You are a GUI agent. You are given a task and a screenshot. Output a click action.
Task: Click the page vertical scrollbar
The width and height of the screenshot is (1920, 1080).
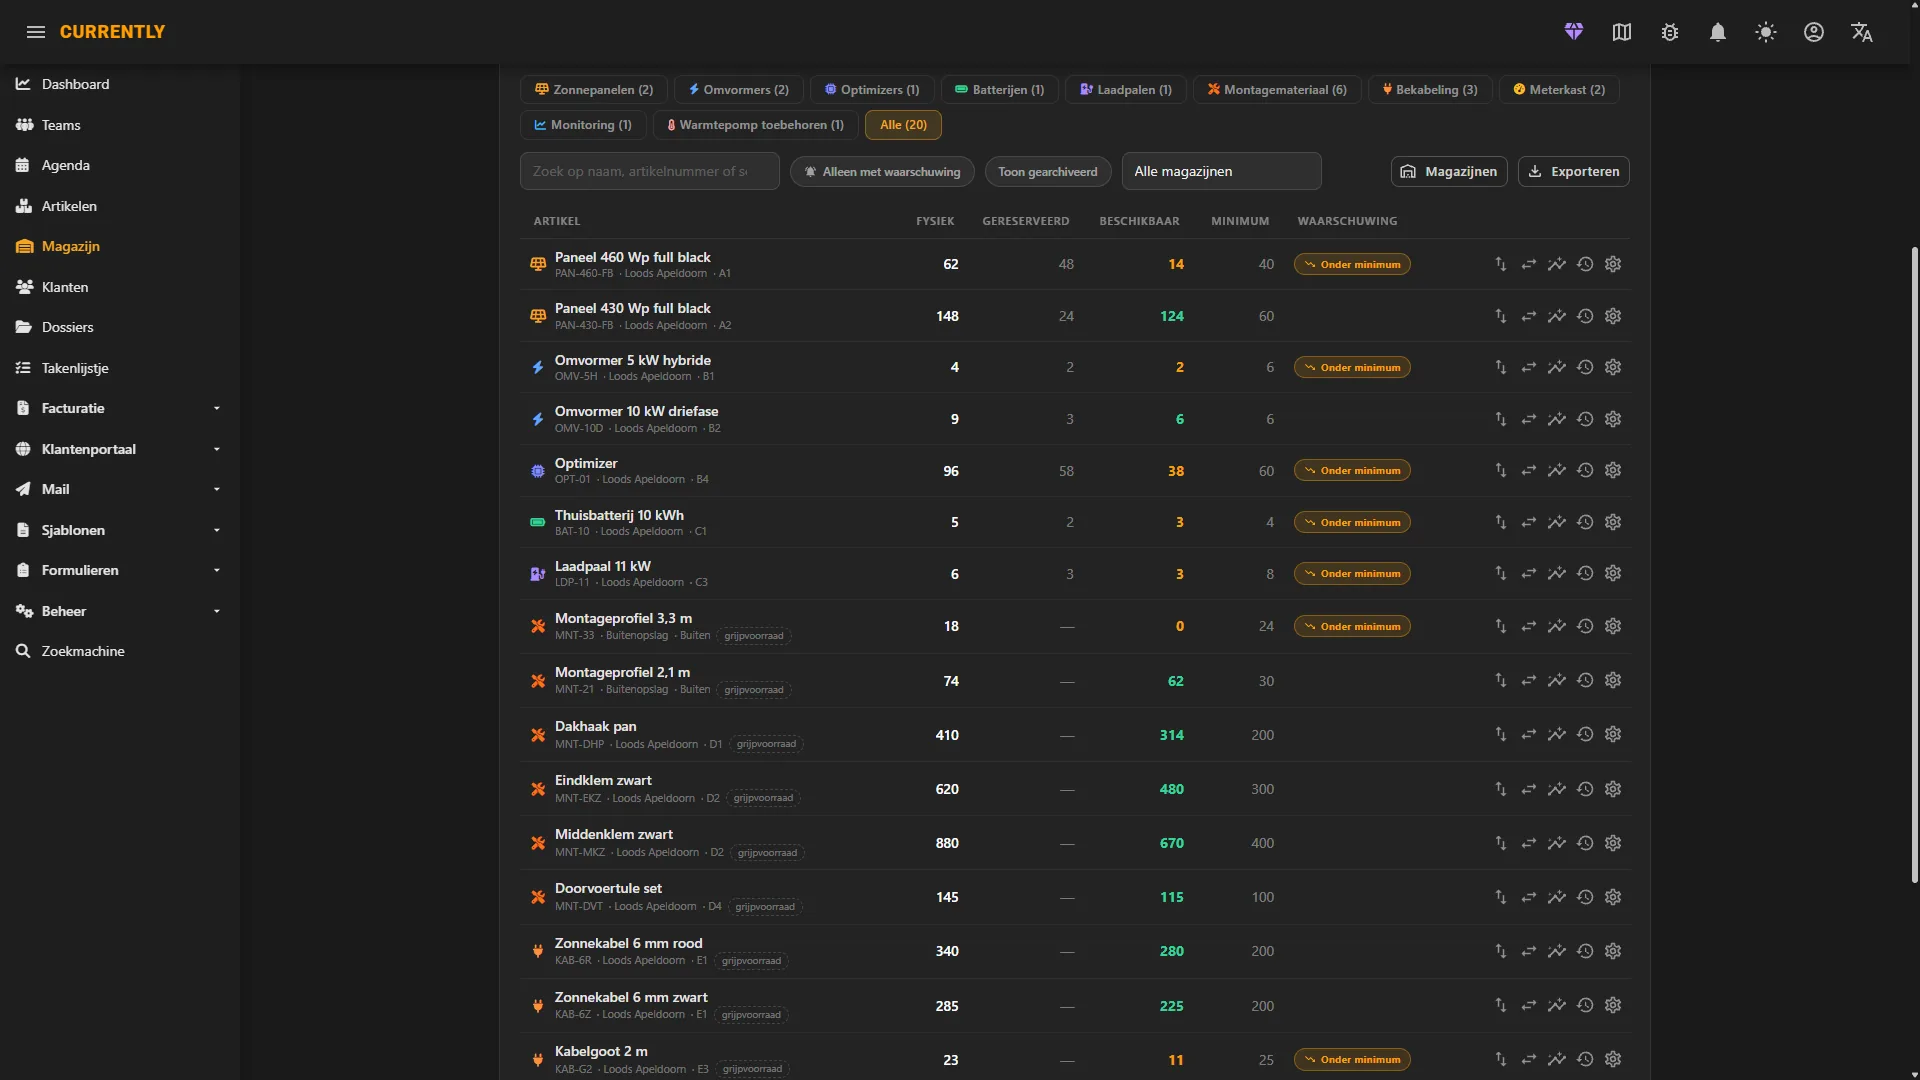[x=1914, y=565]
